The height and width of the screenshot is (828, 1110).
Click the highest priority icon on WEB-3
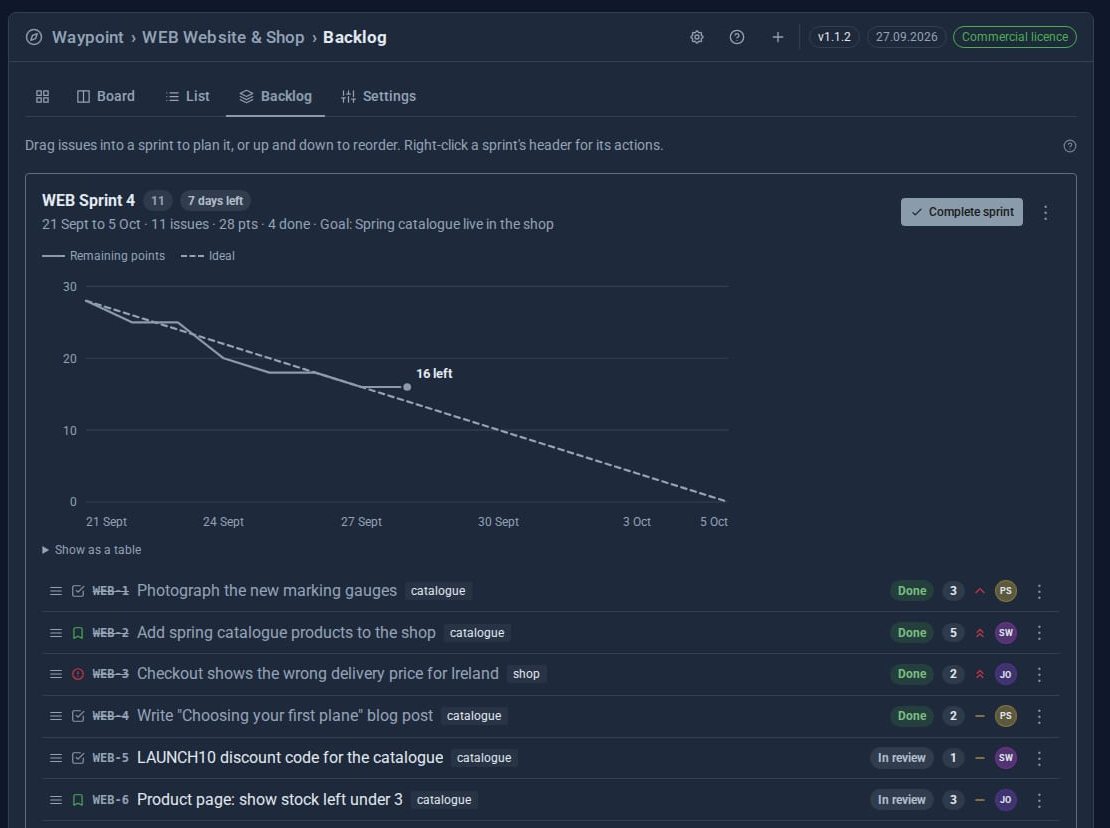[980, 674]
